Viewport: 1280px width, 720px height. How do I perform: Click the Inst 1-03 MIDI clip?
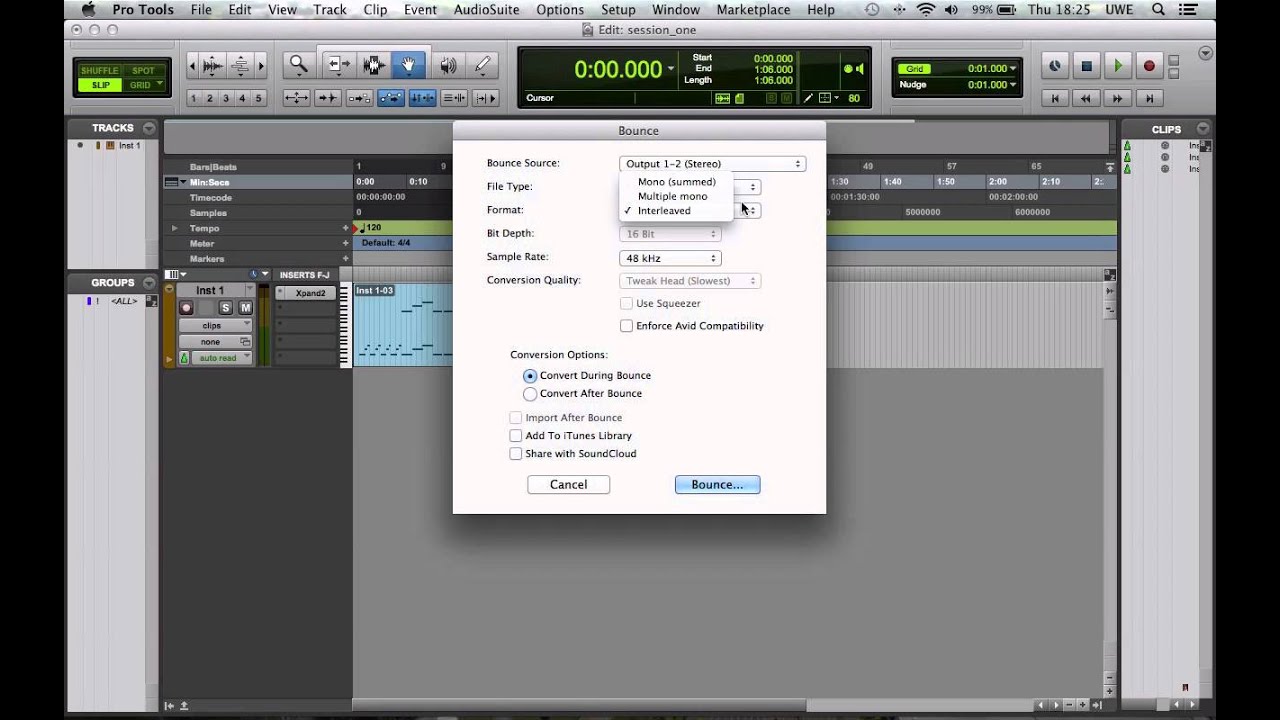tap(402, 325)
